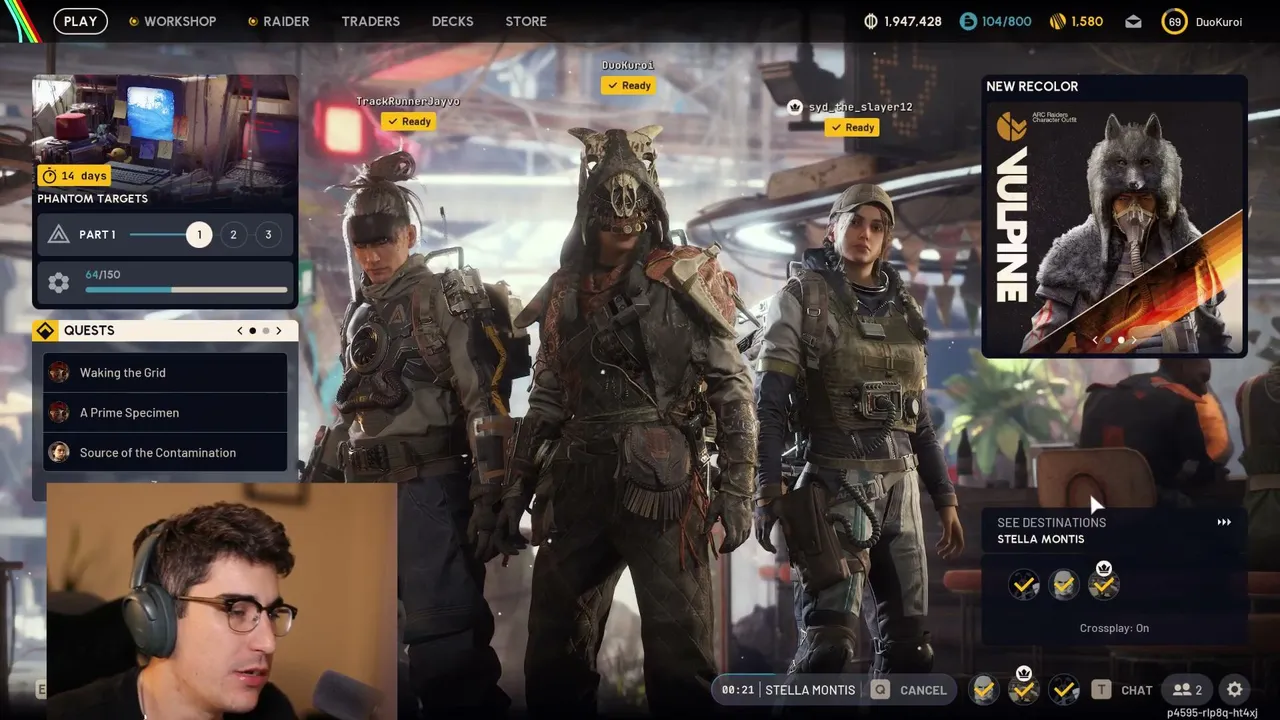Select the Play tab
Image resolution: width=1280 pixels, height=720 pixels.
[80, 21]
